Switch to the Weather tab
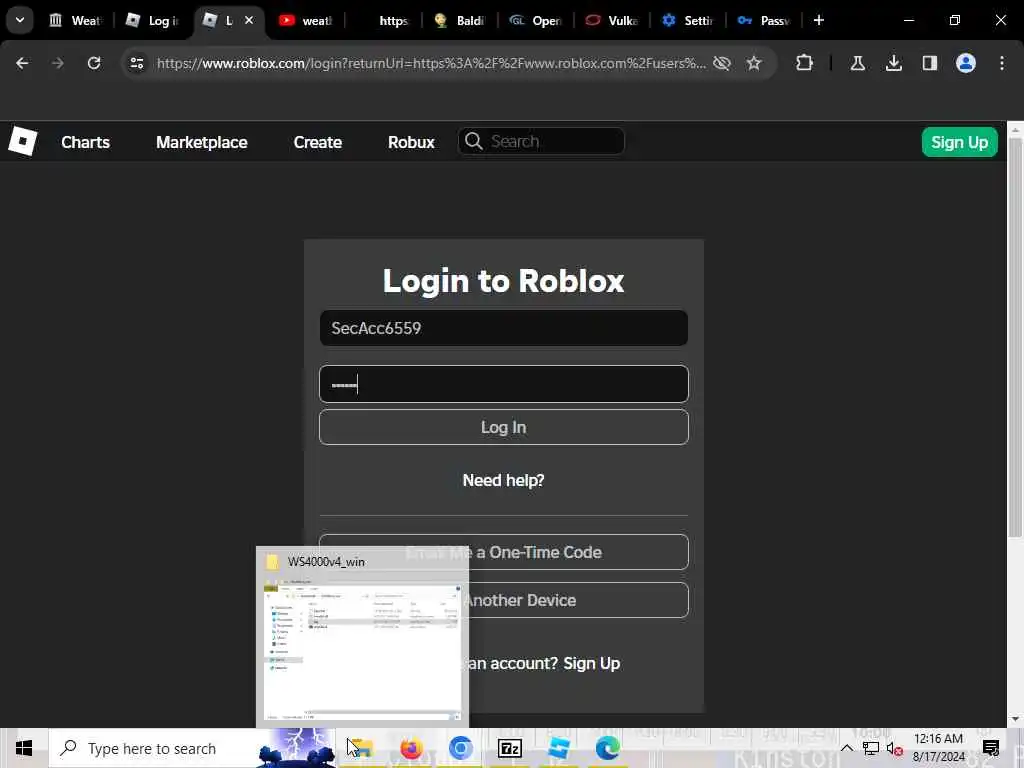Image resolution: width=1024 pixels, height=768 pixels. [76, 21]
